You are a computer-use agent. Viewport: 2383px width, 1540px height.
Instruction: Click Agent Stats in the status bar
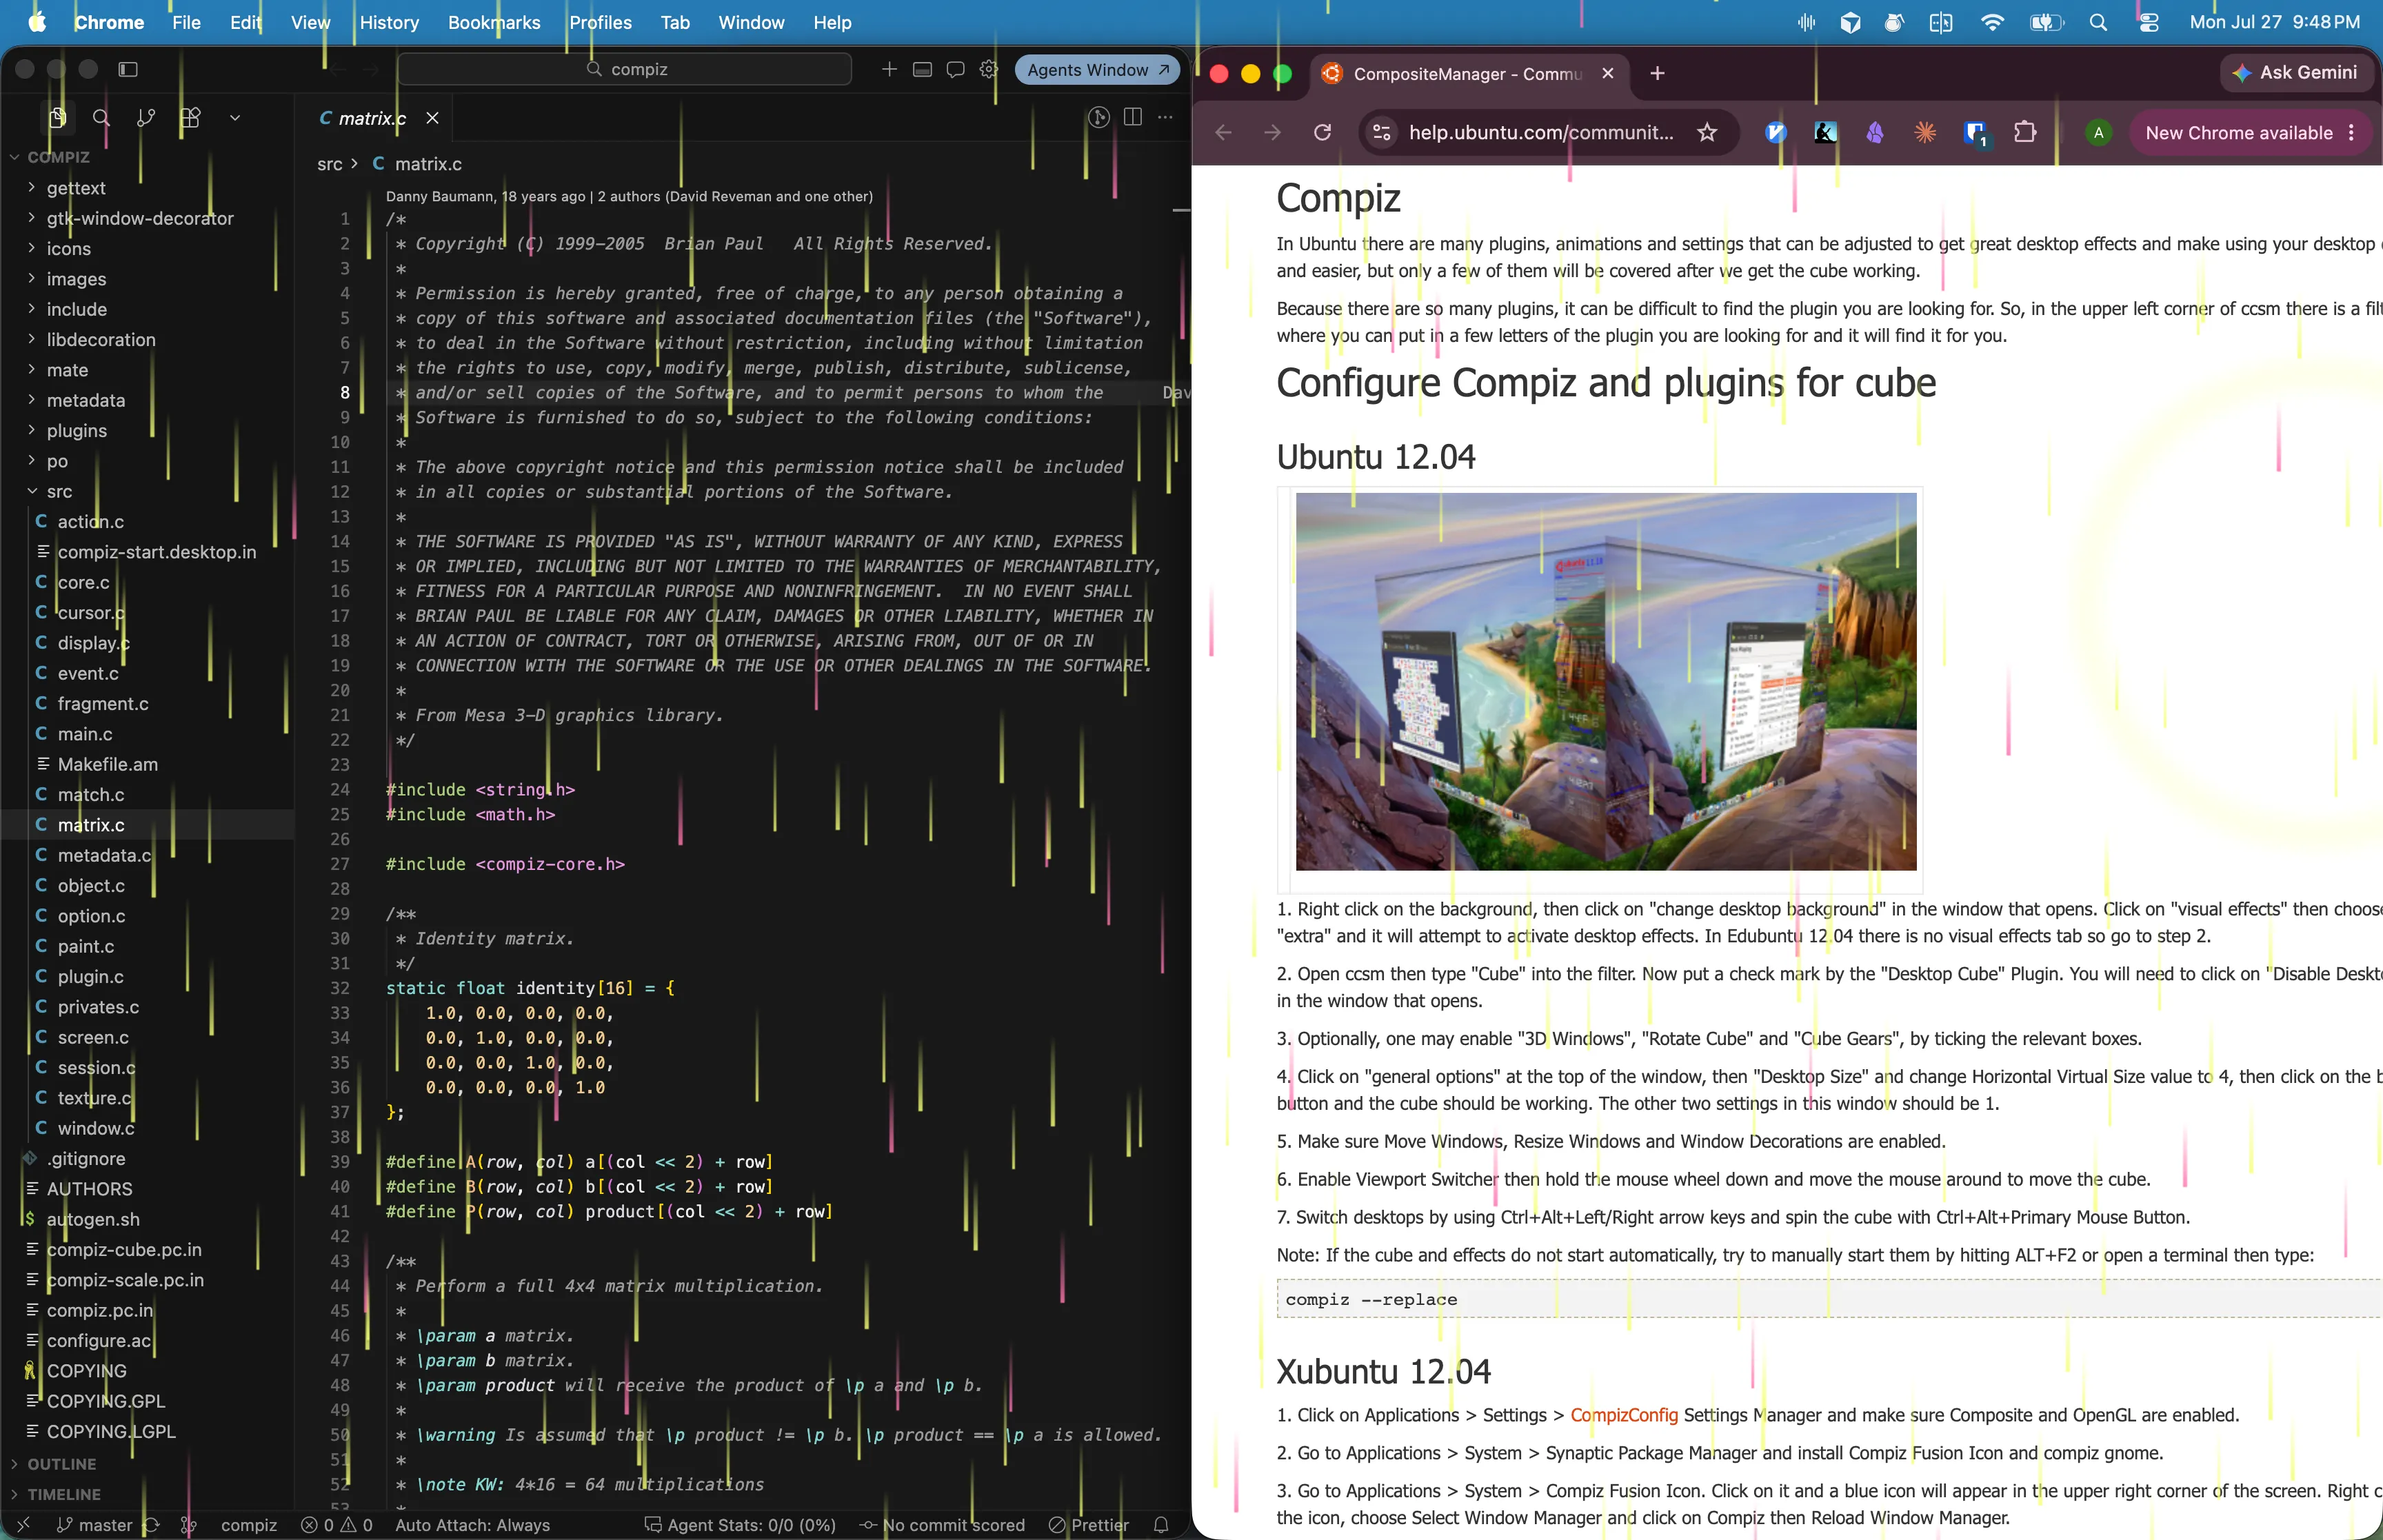(x=740, y=1525)
